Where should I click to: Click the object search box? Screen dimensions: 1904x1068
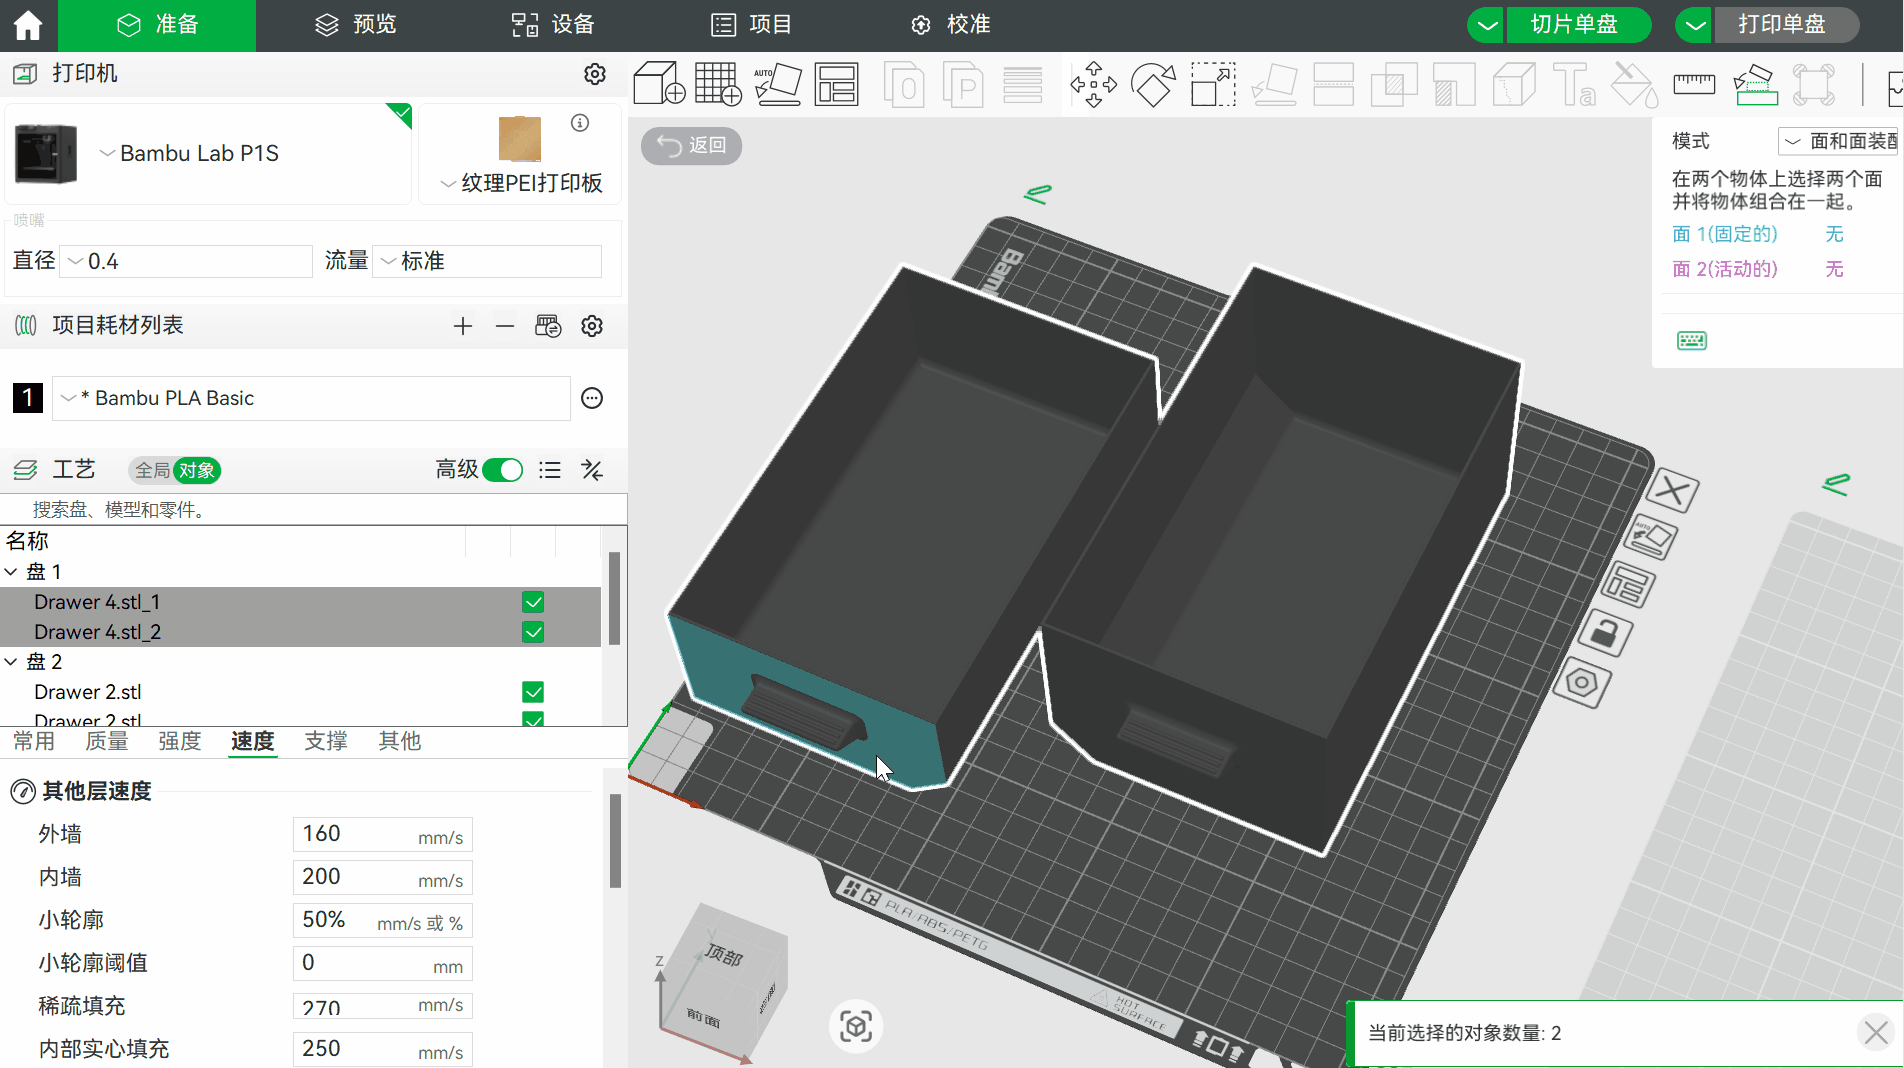(x=314, y=510)
